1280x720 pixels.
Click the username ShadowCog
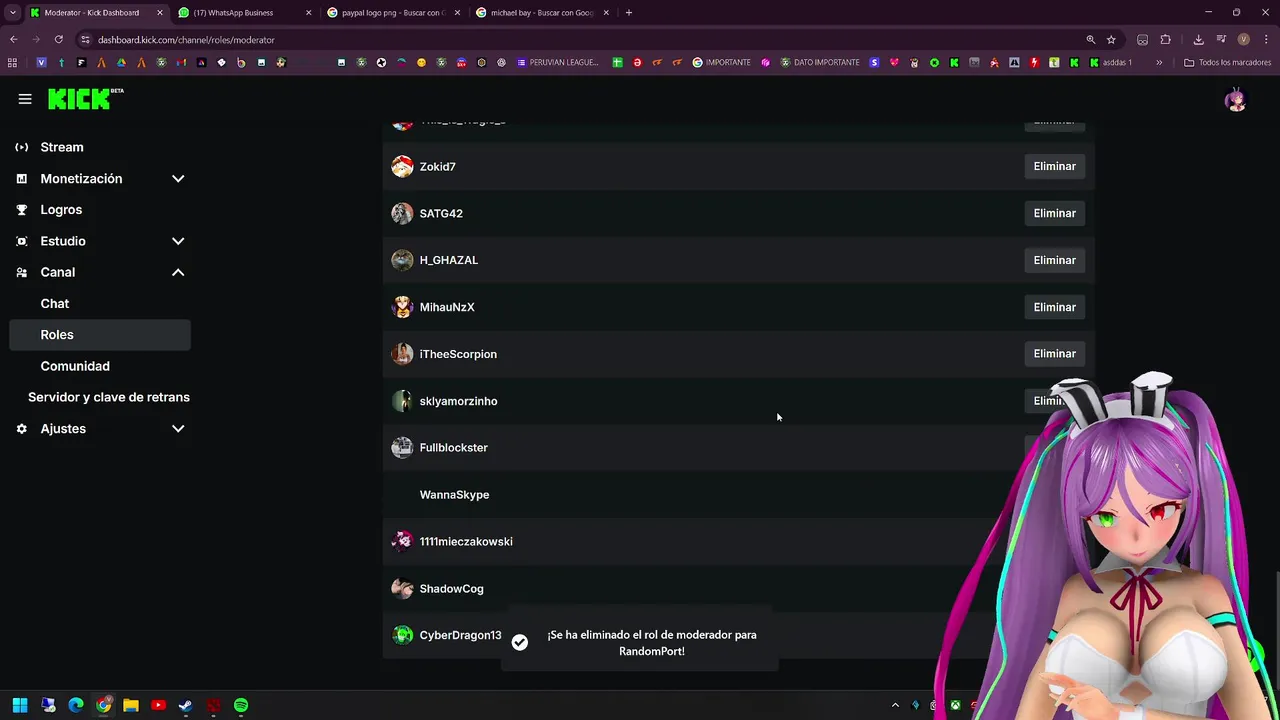coord(452,589)
